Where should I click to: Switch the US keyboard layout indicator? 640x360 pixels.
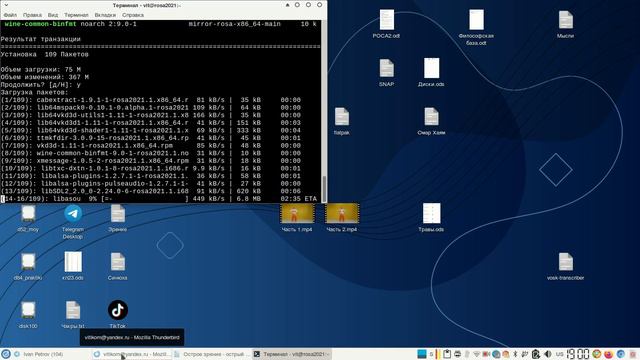click(560, 354)
